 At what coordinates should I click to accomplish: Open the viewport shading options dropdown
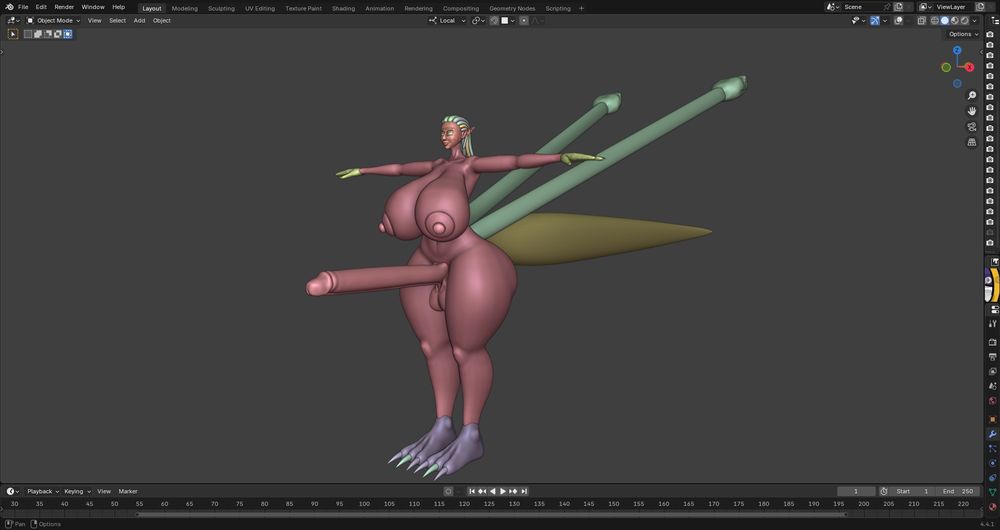click(974, 20)
